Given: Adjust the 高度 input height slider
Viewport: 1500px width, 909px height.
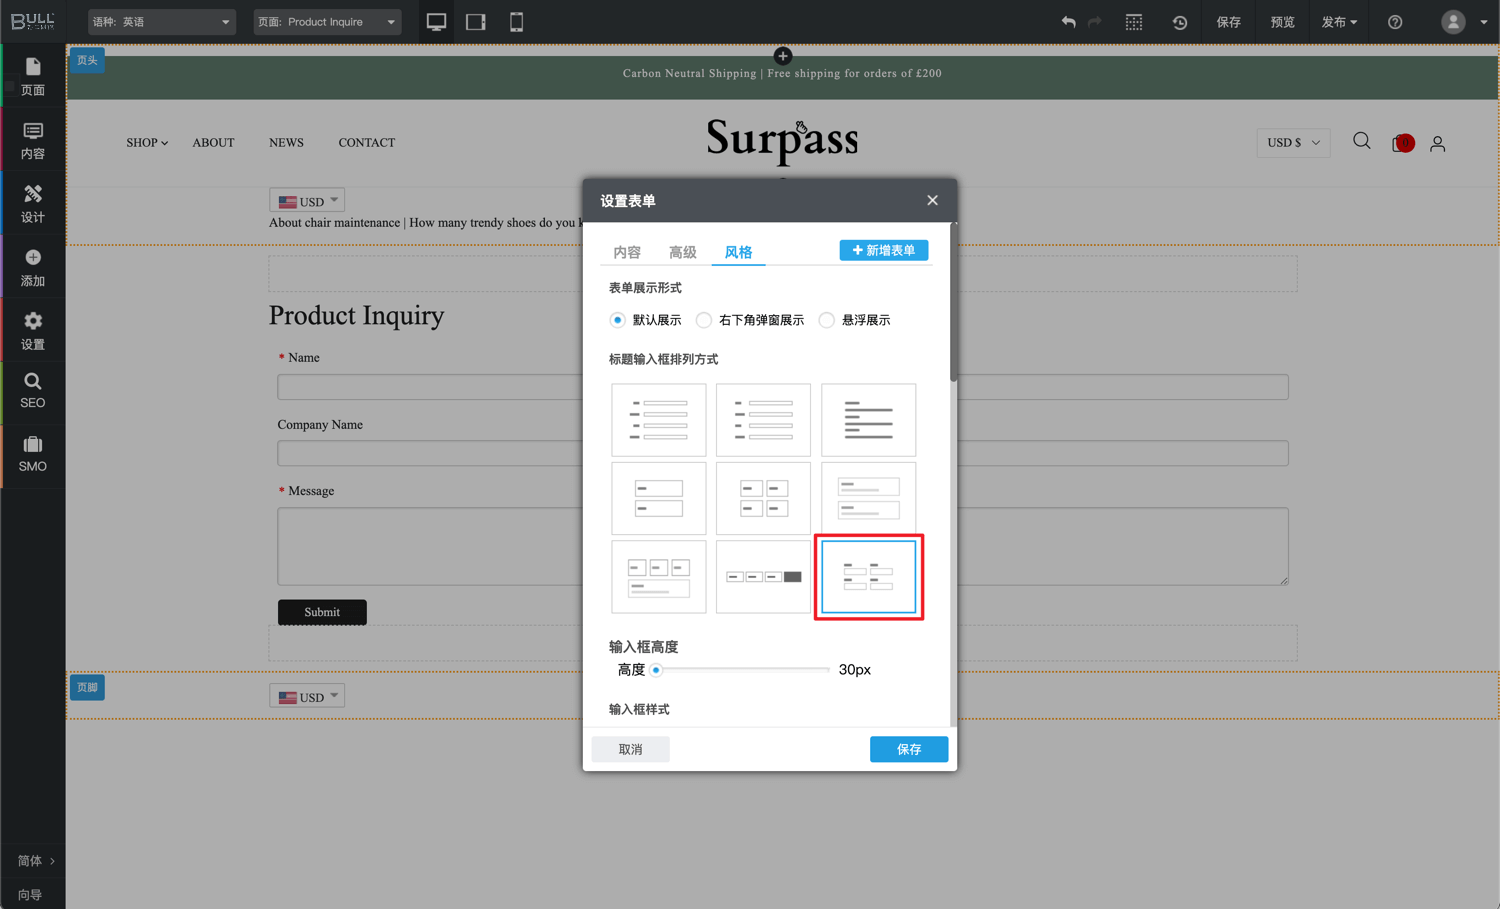Looking at the screenshot, I should [657, 670].
